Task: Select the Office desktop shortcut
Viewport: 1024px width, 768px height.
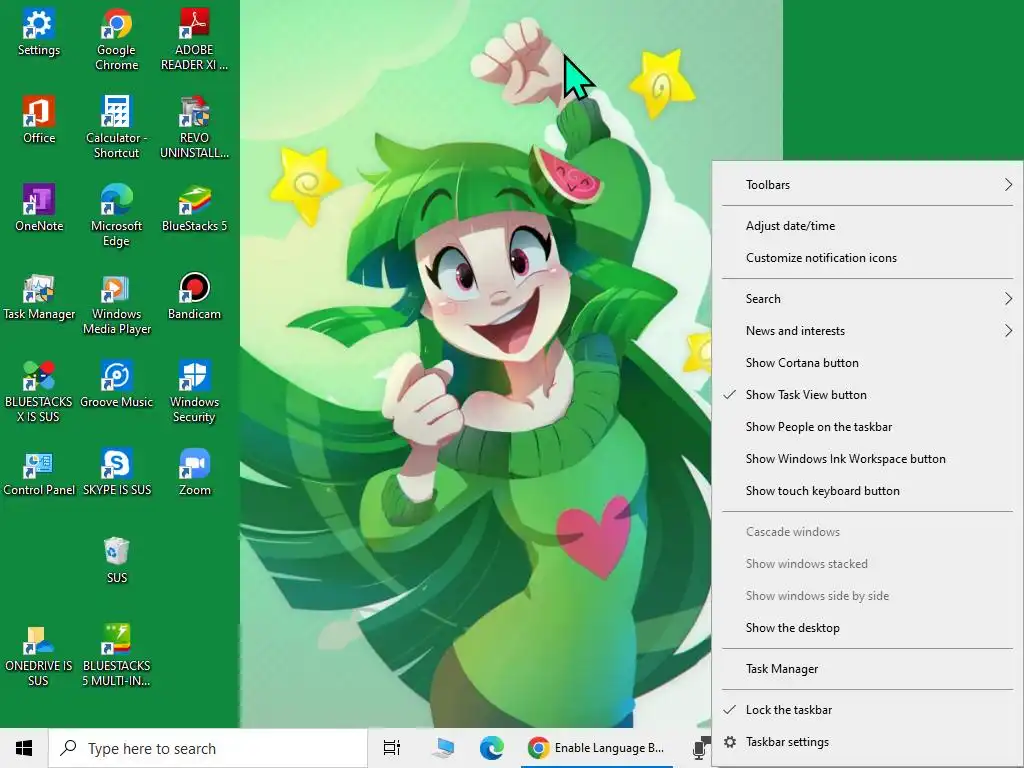Action: [39, 121]
